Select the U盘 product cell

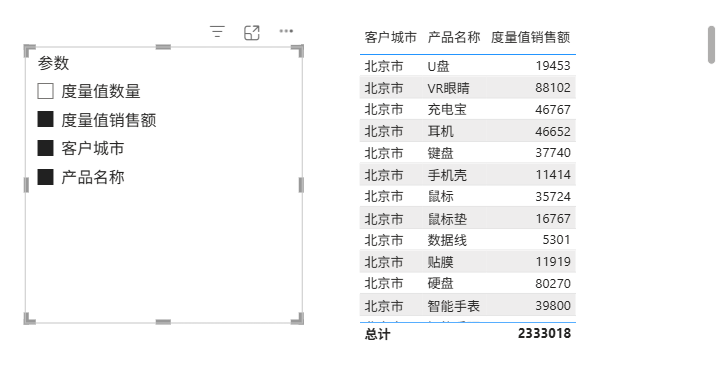(x=438, y=66)
